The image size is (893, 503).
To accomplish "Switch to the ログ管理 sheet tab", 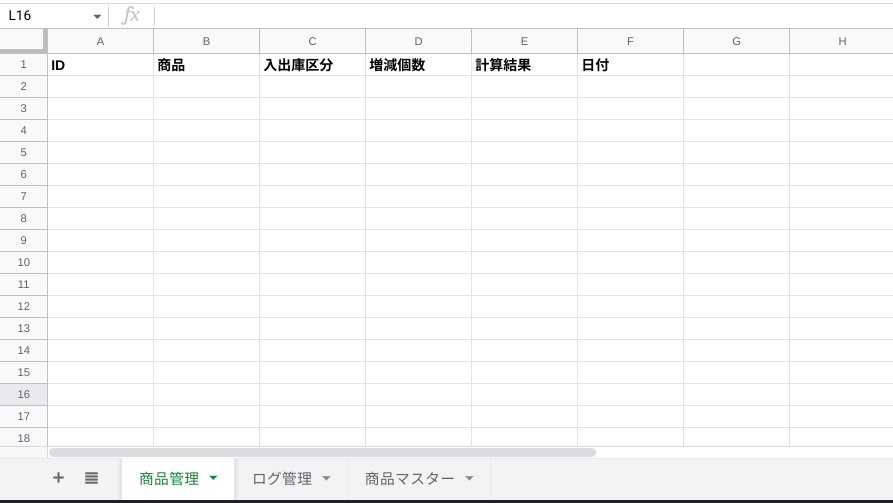I will (x=282, y=479).
